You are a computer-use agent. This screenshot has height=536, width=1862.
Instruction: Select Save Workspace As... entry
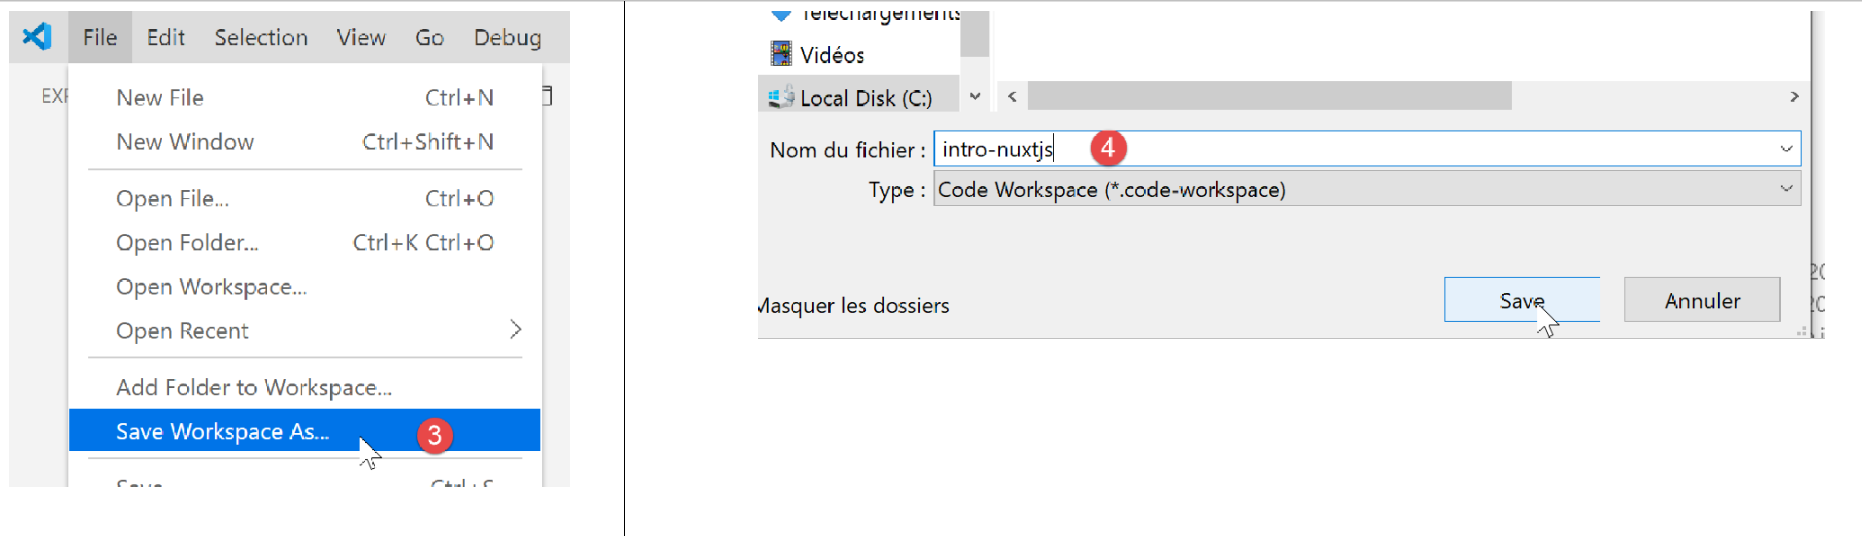coord(222,431)
